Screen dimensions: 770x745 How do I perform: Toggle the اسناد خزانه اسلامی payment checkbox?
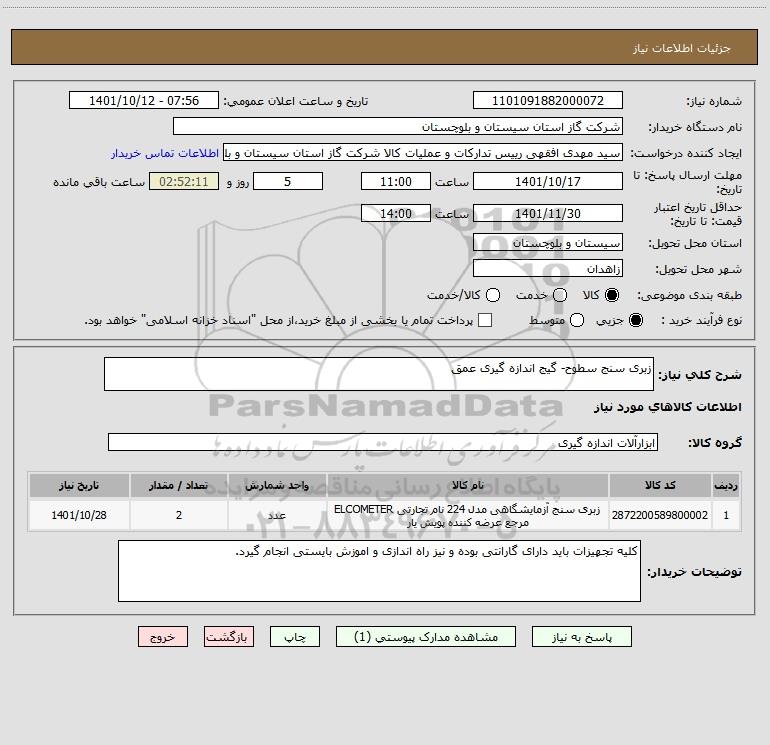tap(485, 320)
